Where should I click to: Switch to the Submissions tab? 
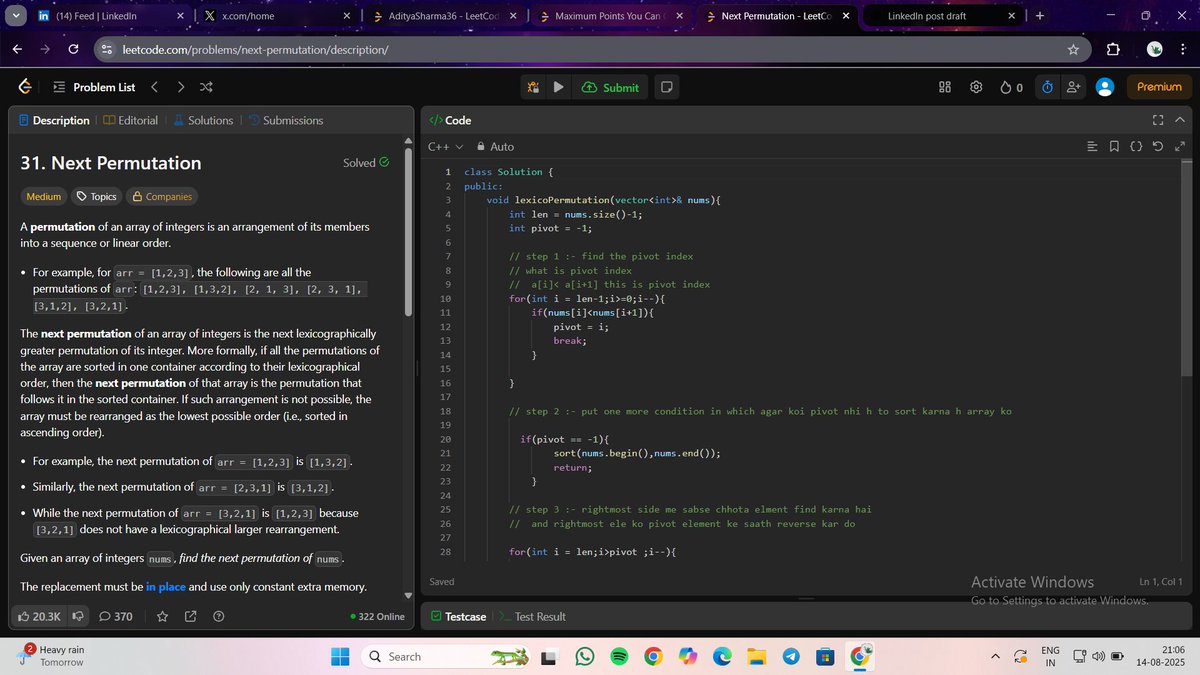coord(285,120)
